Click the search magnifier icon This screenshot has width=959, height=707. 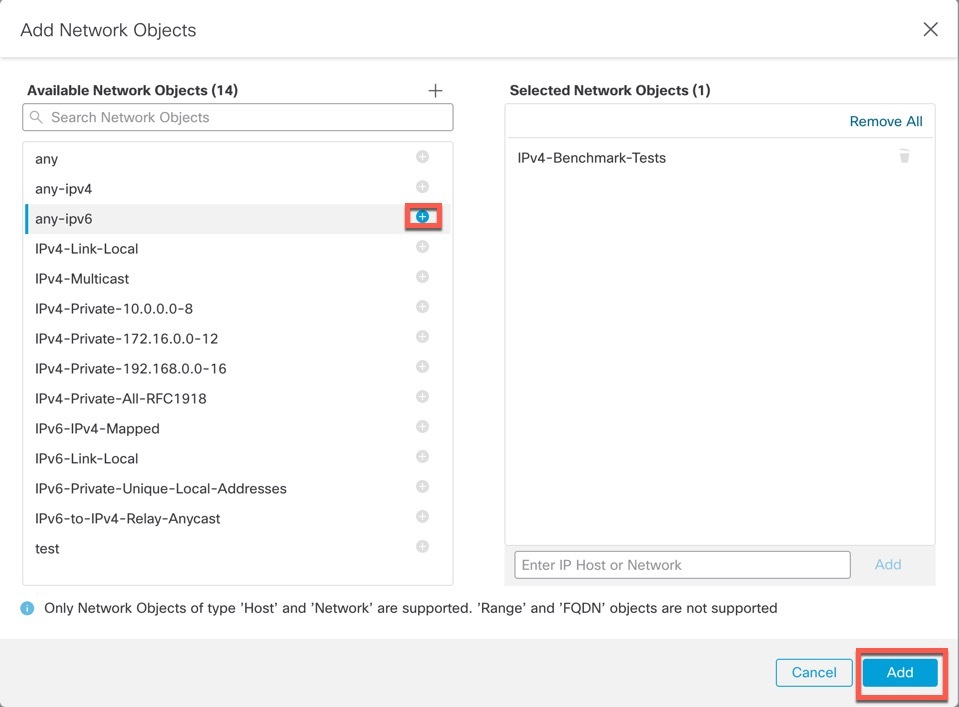[x=35, y=117]
